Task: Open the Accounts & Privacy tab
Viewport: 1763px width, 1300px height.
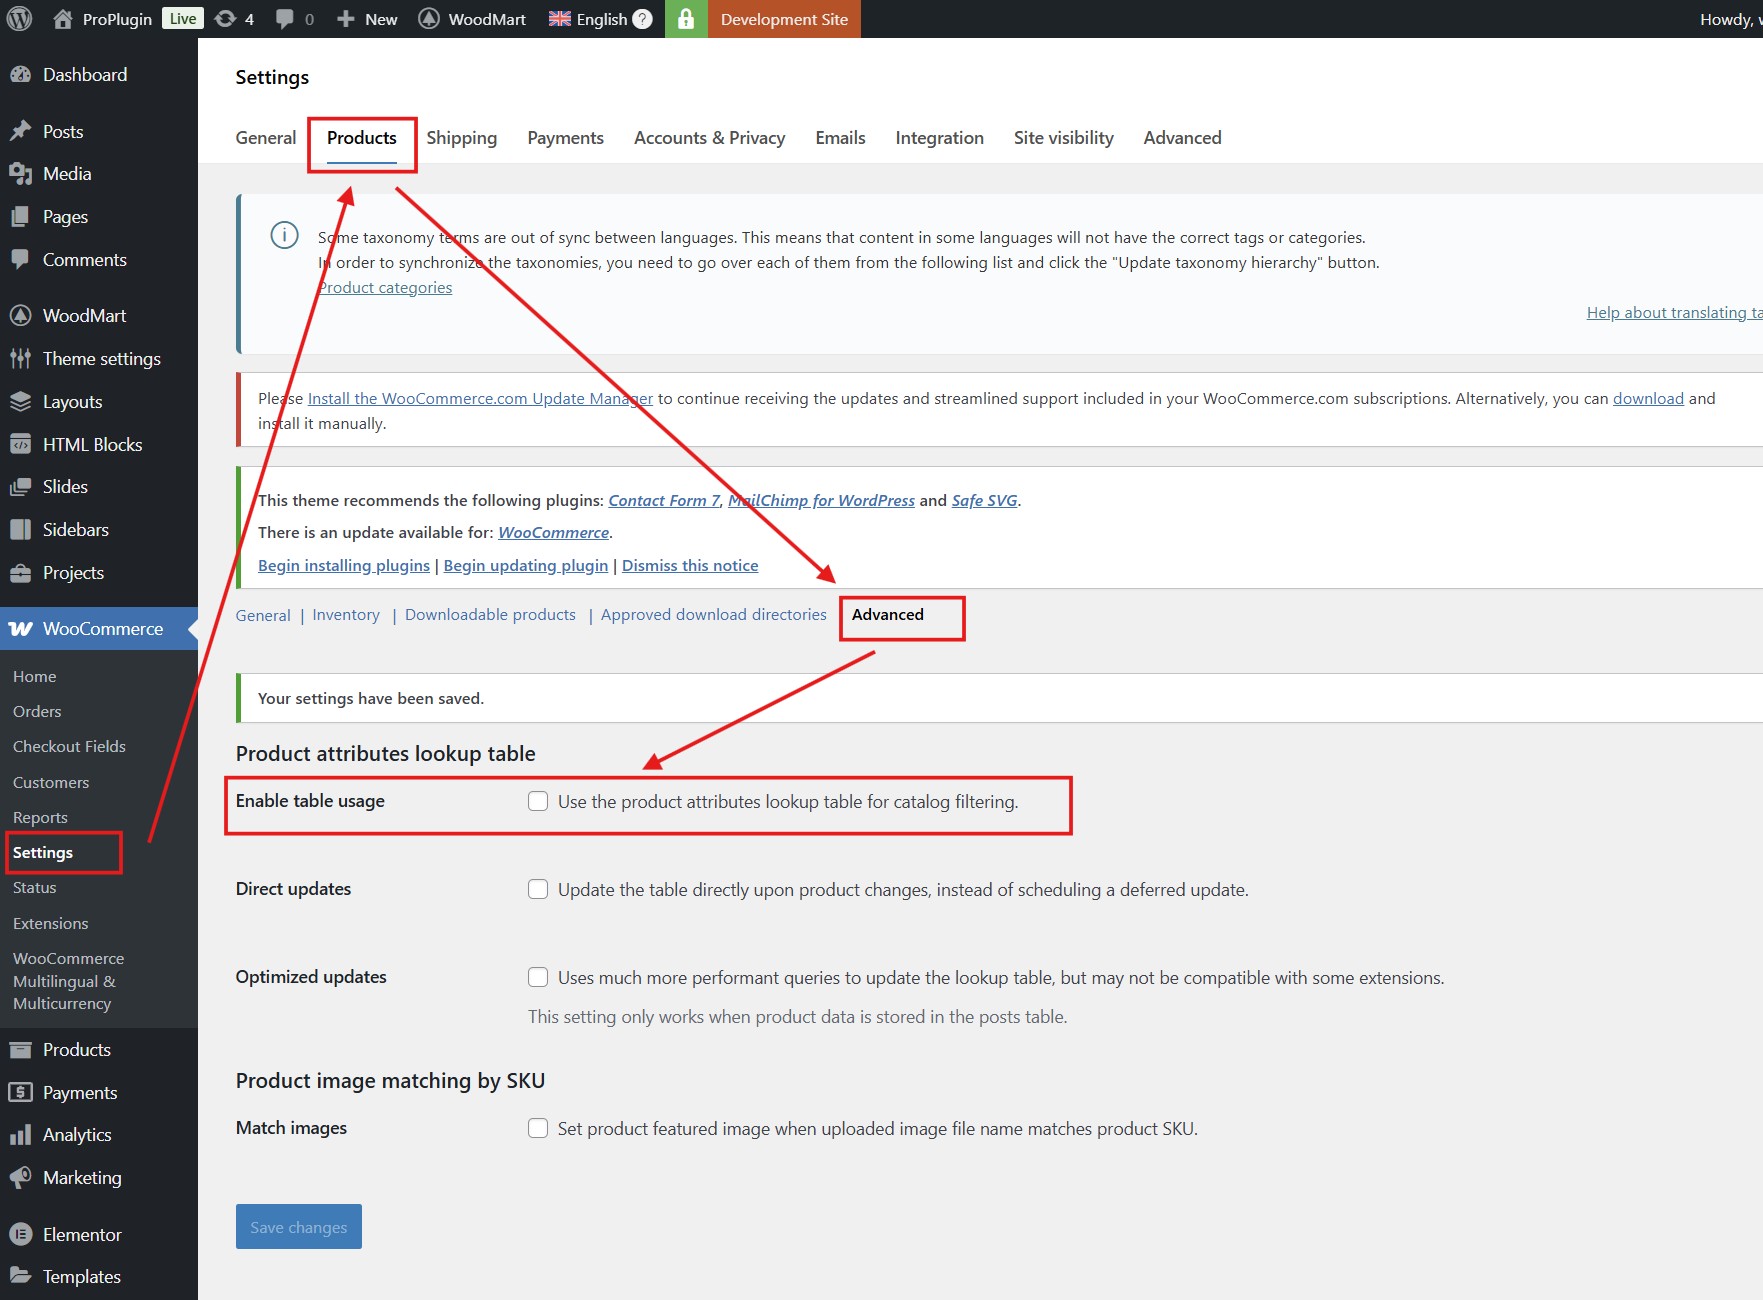Action: coord(710,138)
